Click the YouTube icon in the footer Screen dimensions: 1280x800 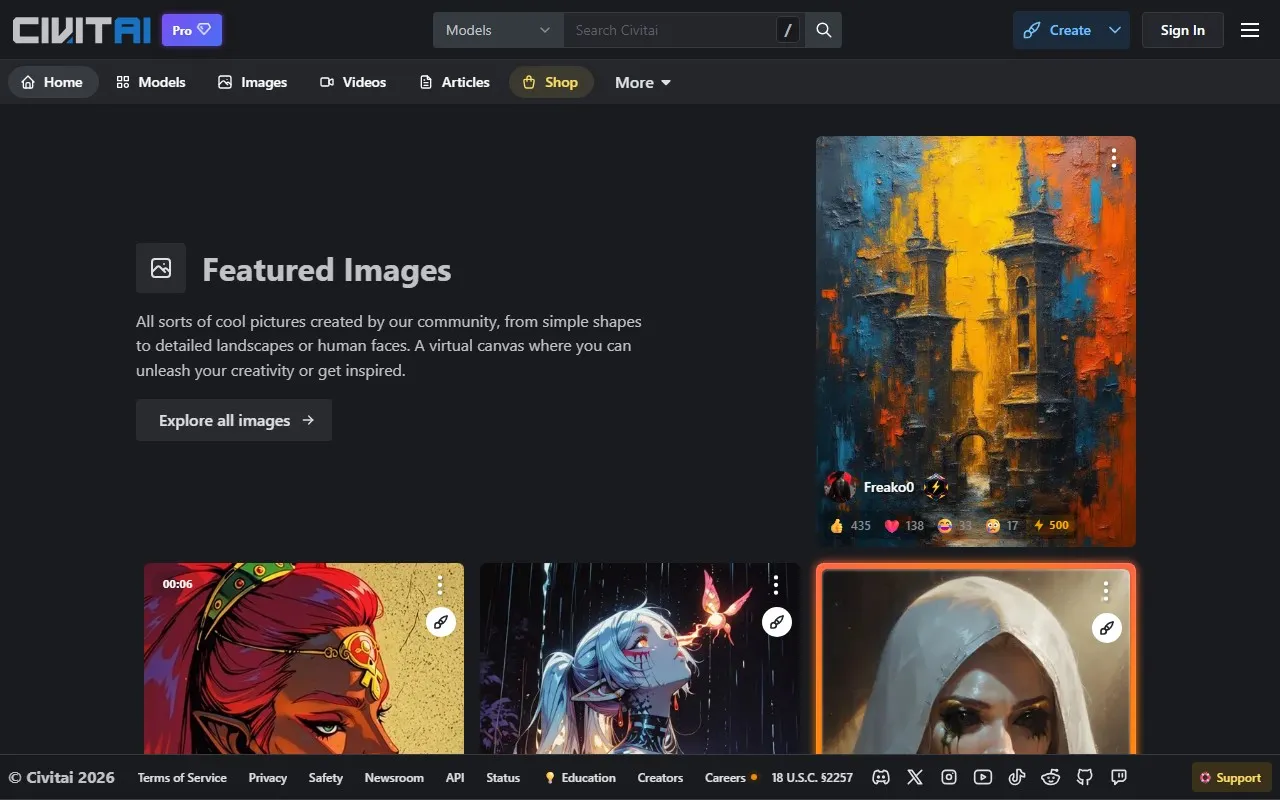click(x=983, y=777)
